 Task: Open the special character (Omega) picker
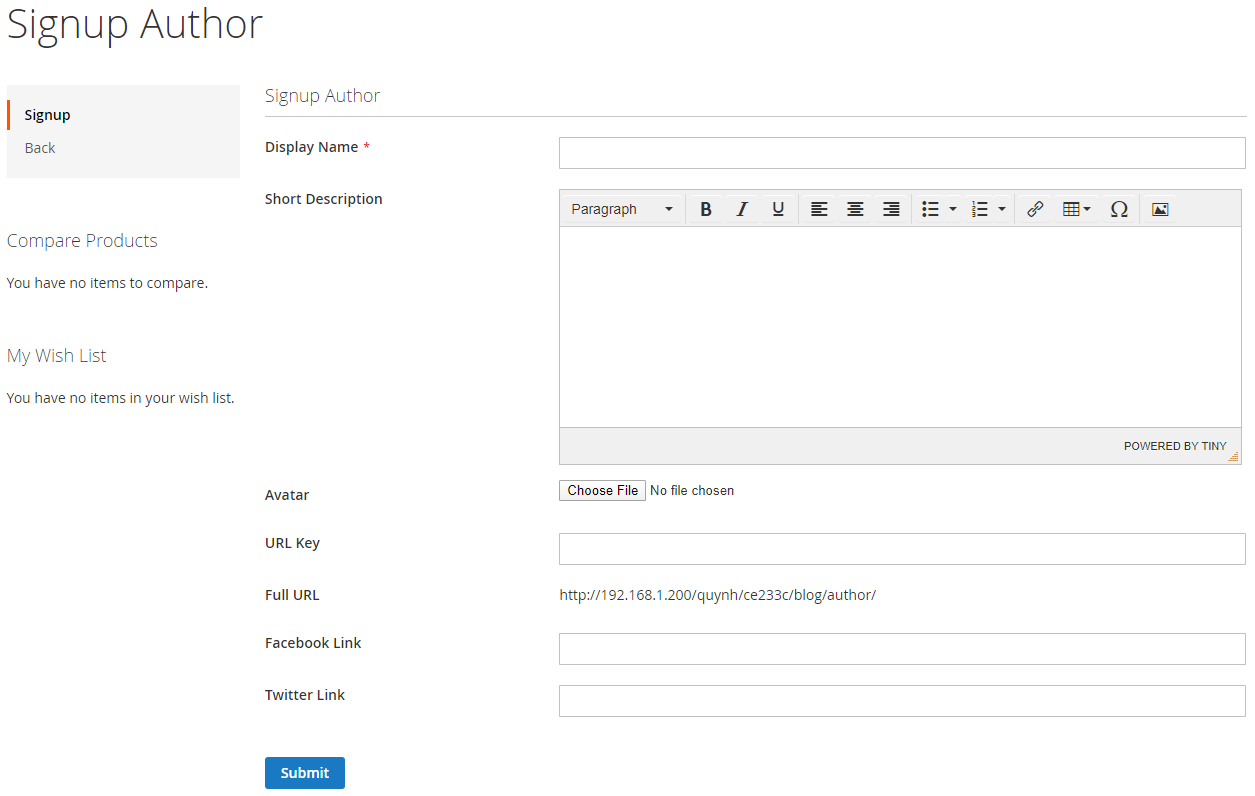1119,209
